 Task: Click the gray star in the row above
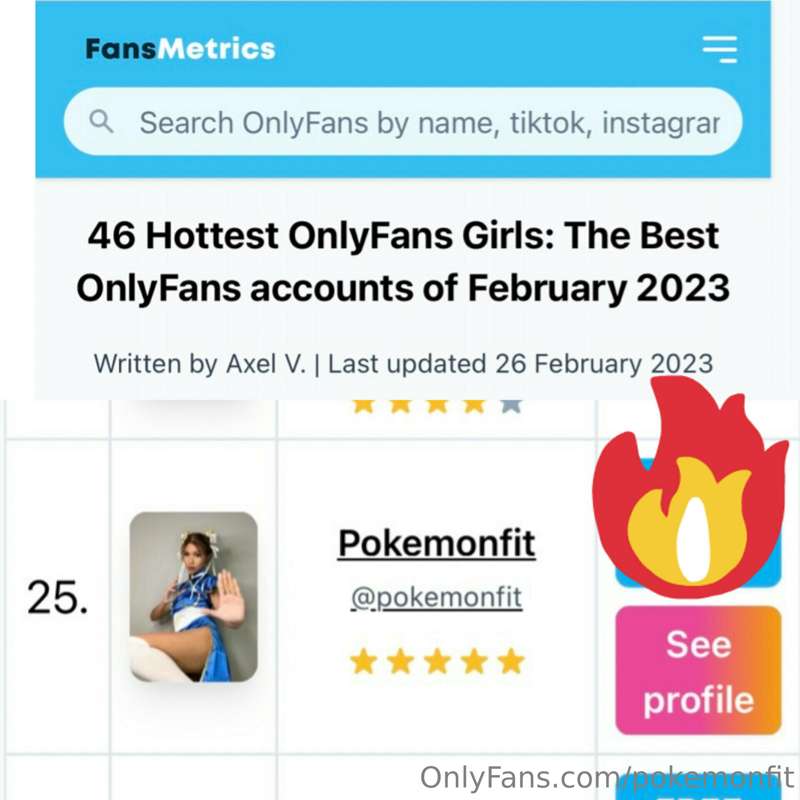coord(510,404)
